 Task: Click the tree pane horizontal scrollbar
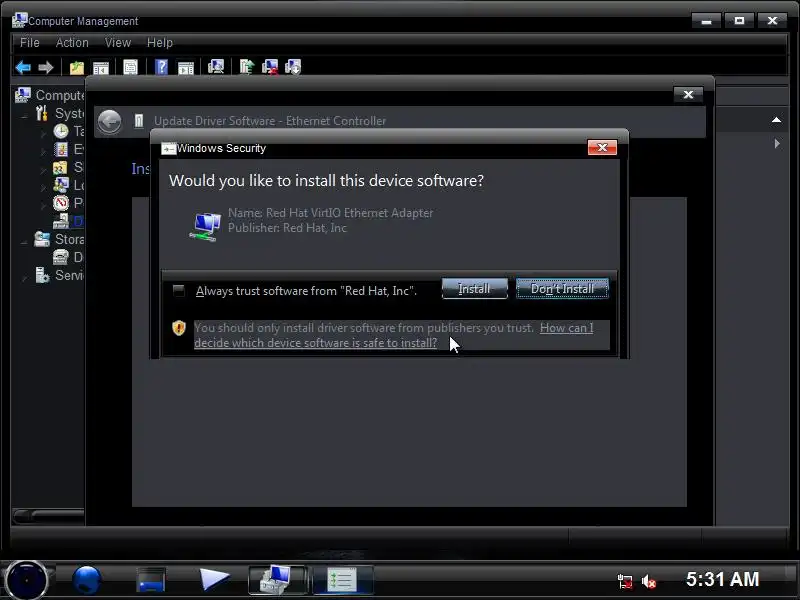tap(49, 516)
